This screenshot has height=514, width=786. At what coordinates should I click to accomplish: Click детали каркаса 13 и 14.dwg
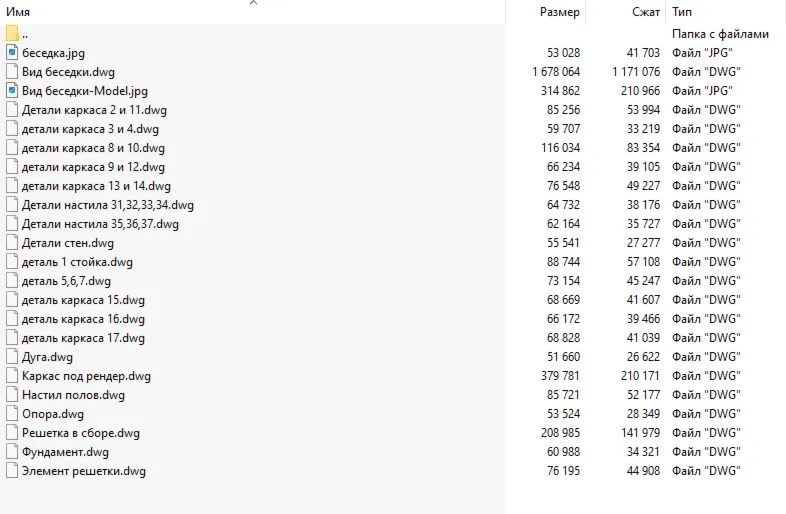click(x=96, y=186)
